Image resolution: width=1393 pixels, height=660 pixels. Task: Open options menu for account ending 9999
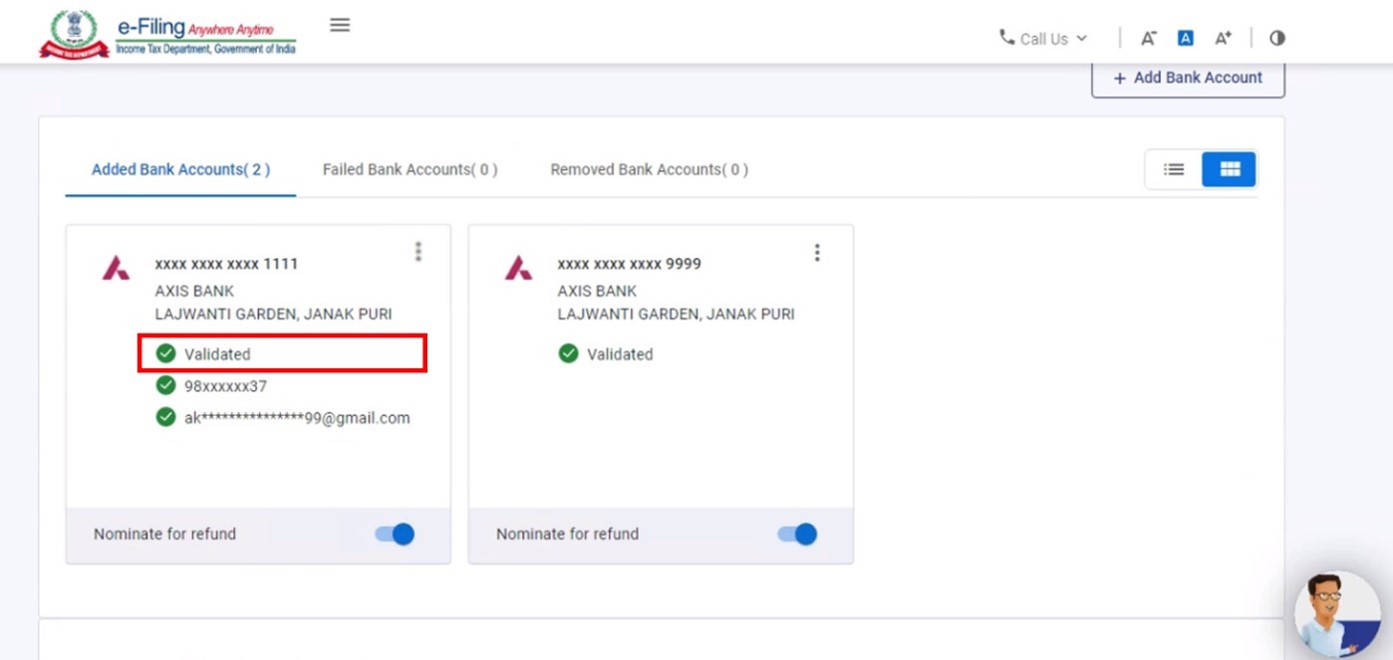click(817, 252)
